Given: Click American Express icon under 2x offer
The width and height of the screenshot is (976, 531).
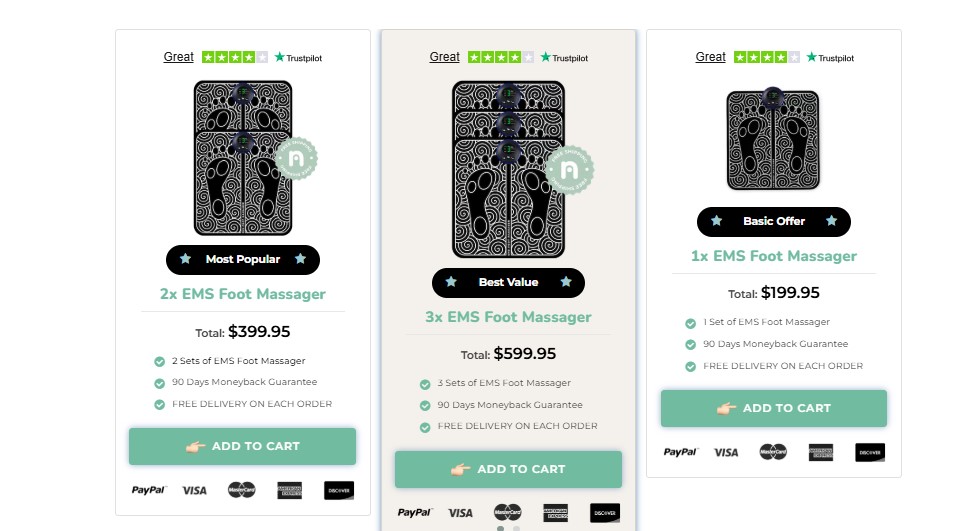Looking at the screenshot, I should pos(290,490).
